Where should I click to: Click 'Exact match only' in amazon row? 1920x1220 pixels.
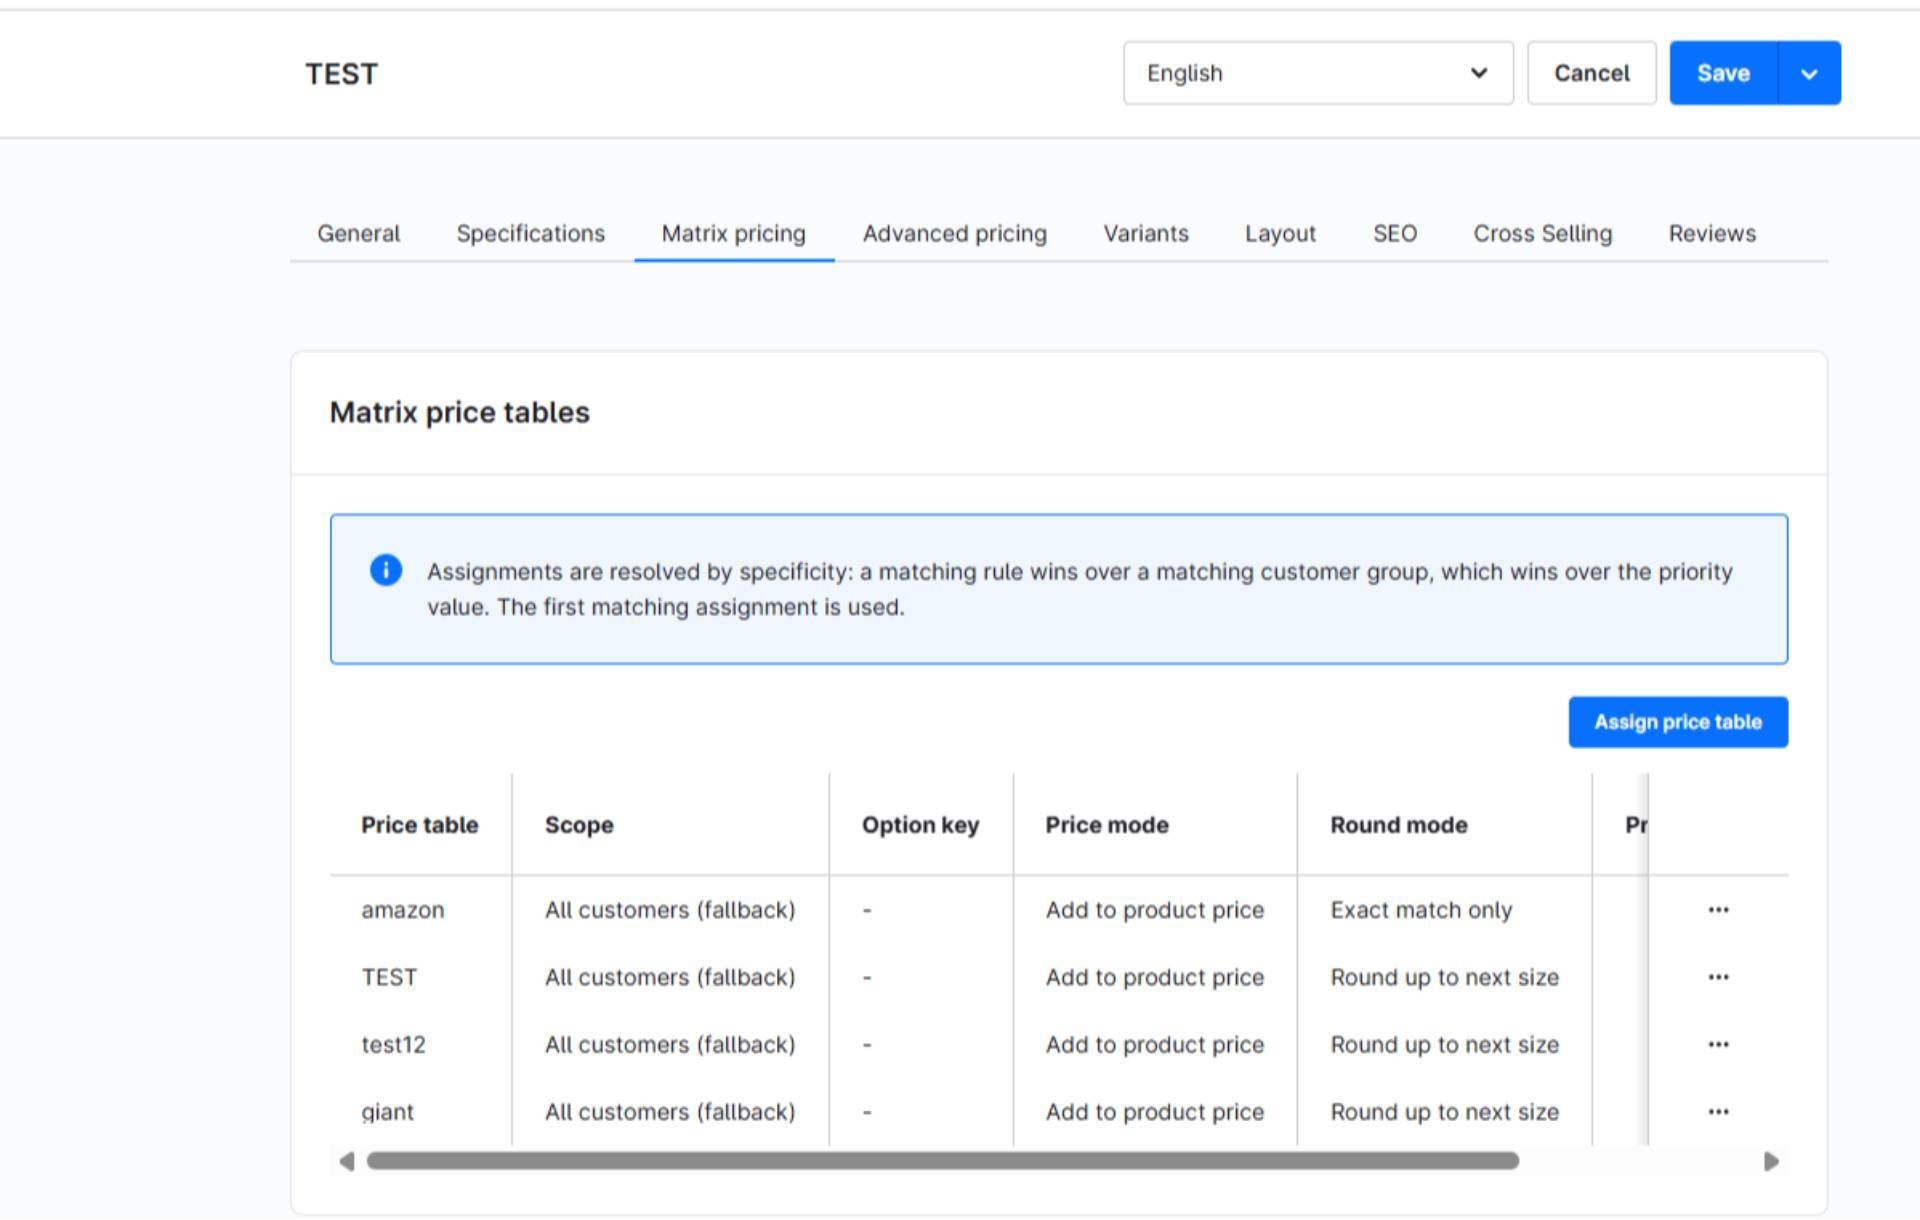1421,910
